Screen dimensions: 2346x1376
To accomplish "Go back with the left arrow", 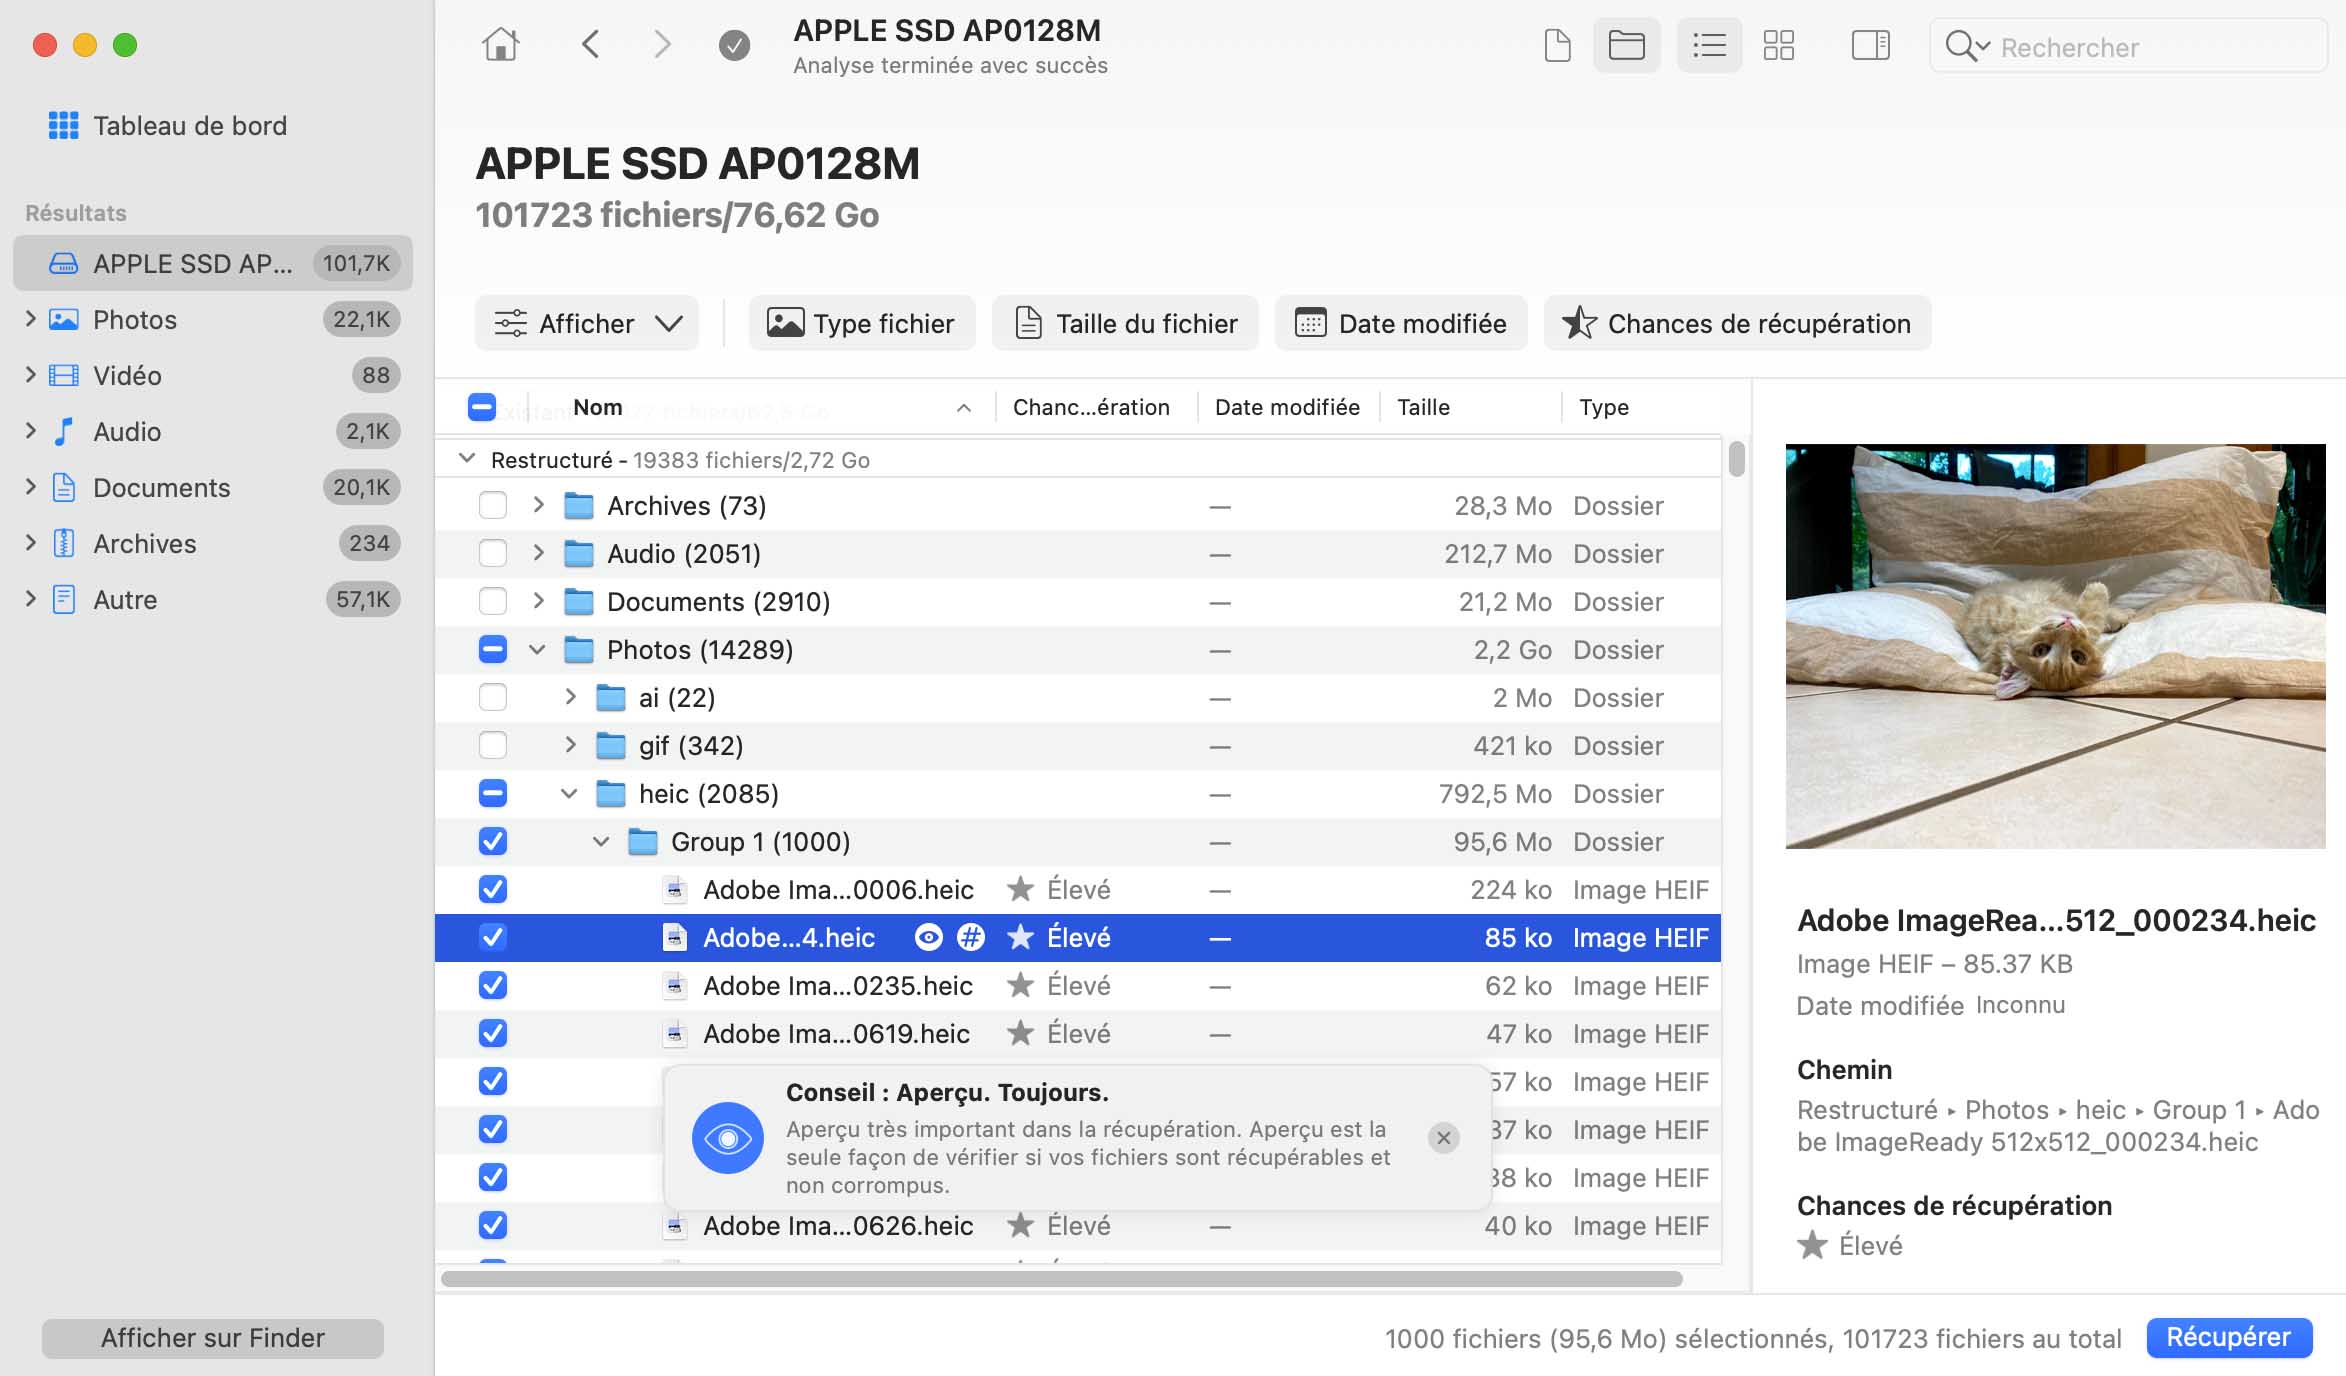I will point(591,45).
